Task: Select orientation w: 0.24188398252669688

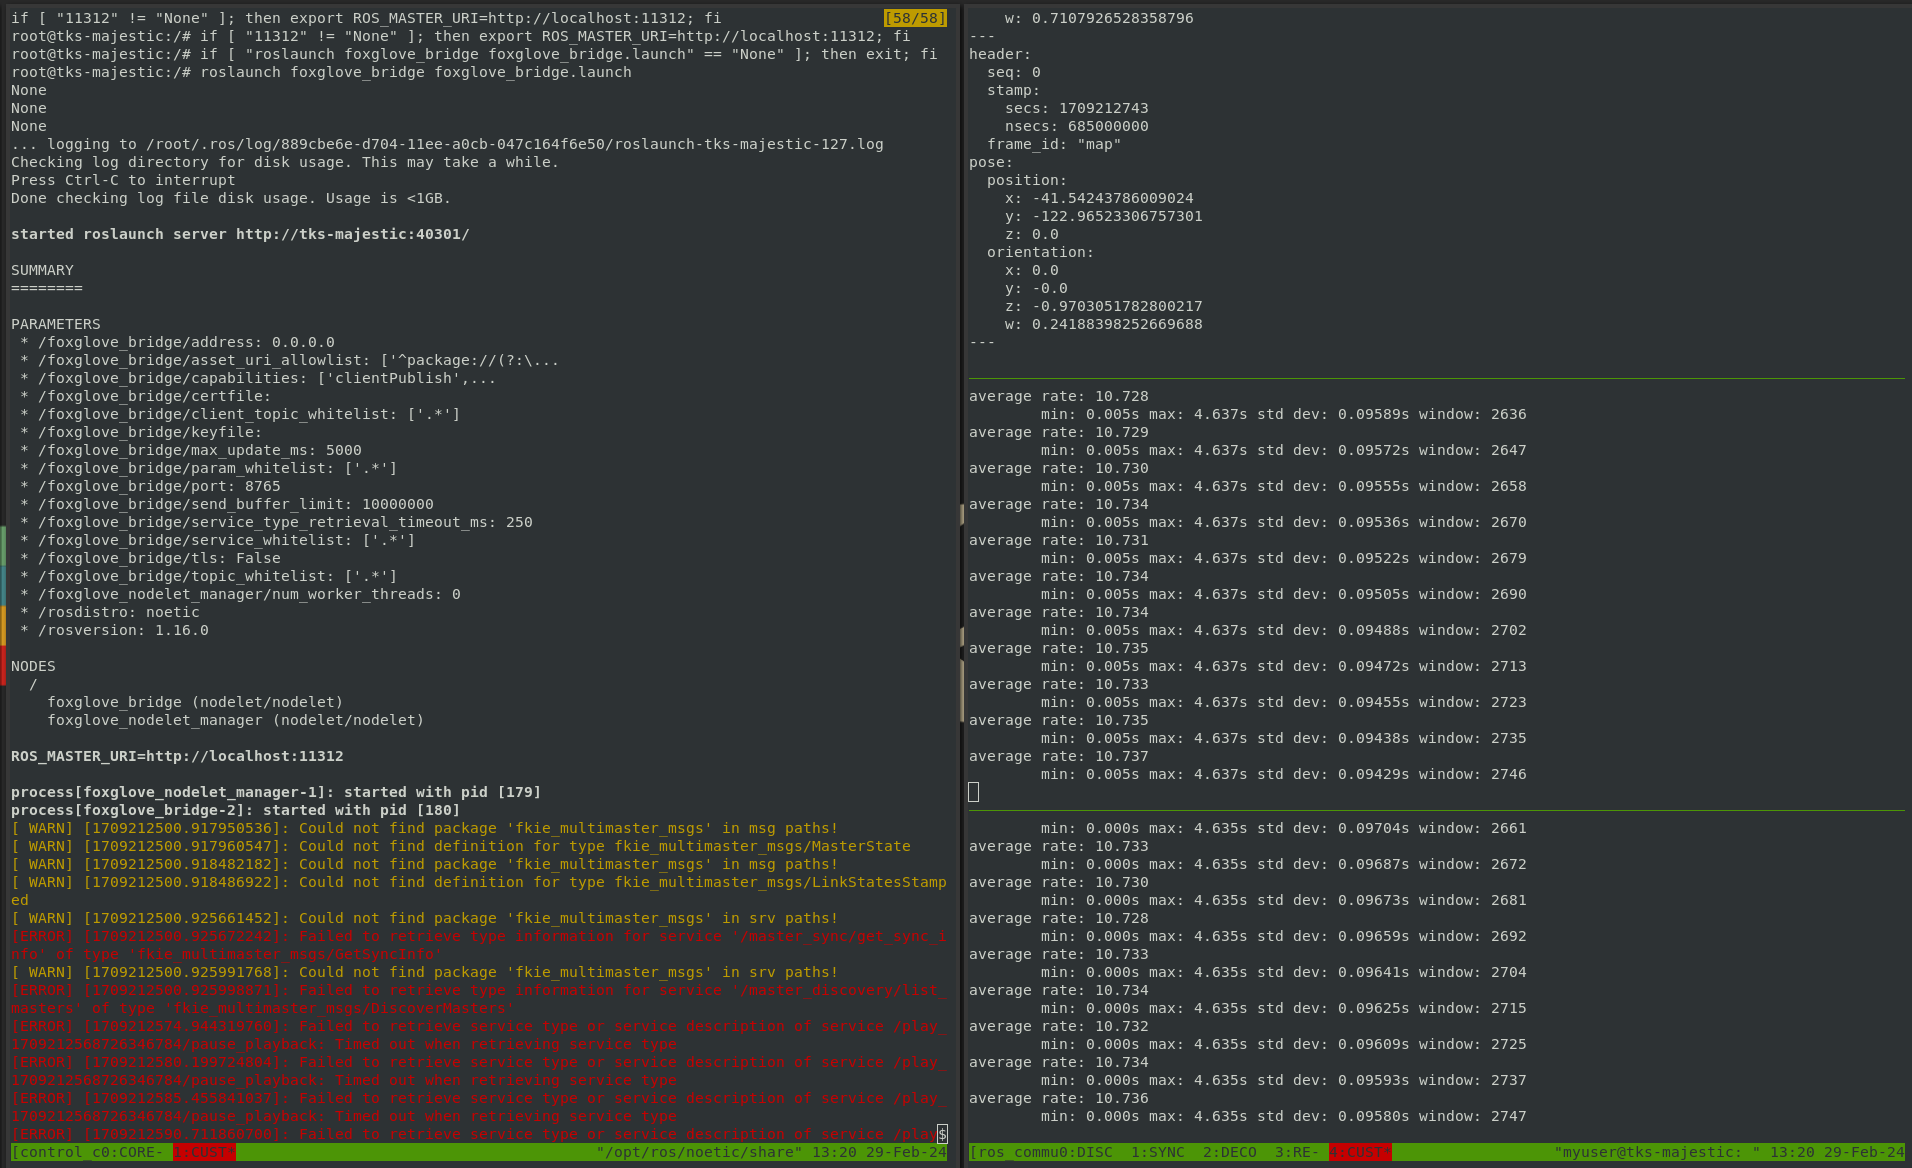Action: (x=1104, y=324)
